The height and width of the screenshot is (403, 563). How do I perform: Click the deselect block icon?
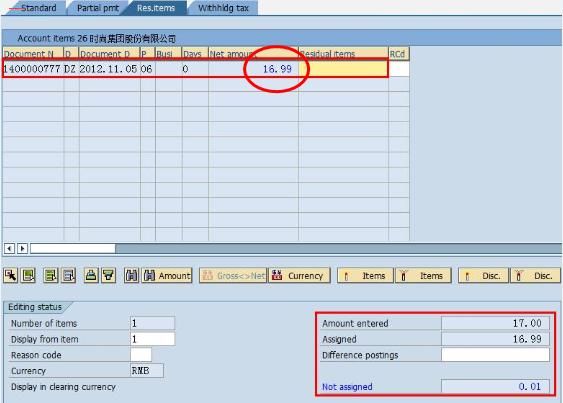point(69,275)
